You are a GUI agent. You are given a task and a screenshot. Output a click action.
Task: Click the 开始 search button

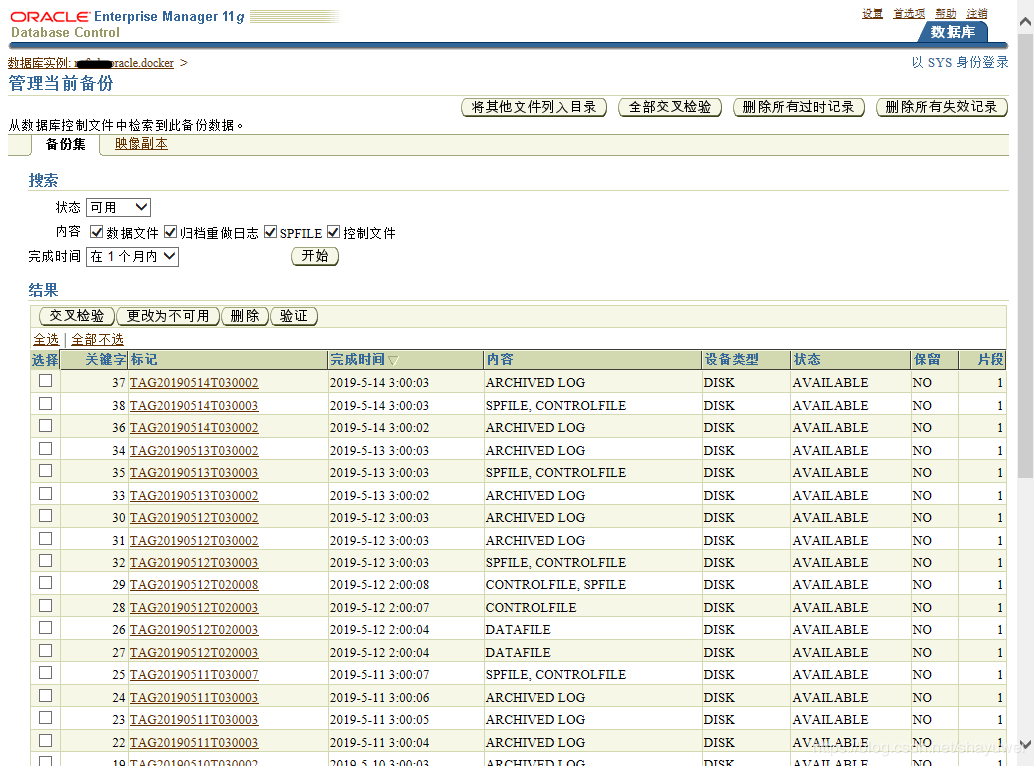(315, 256)
